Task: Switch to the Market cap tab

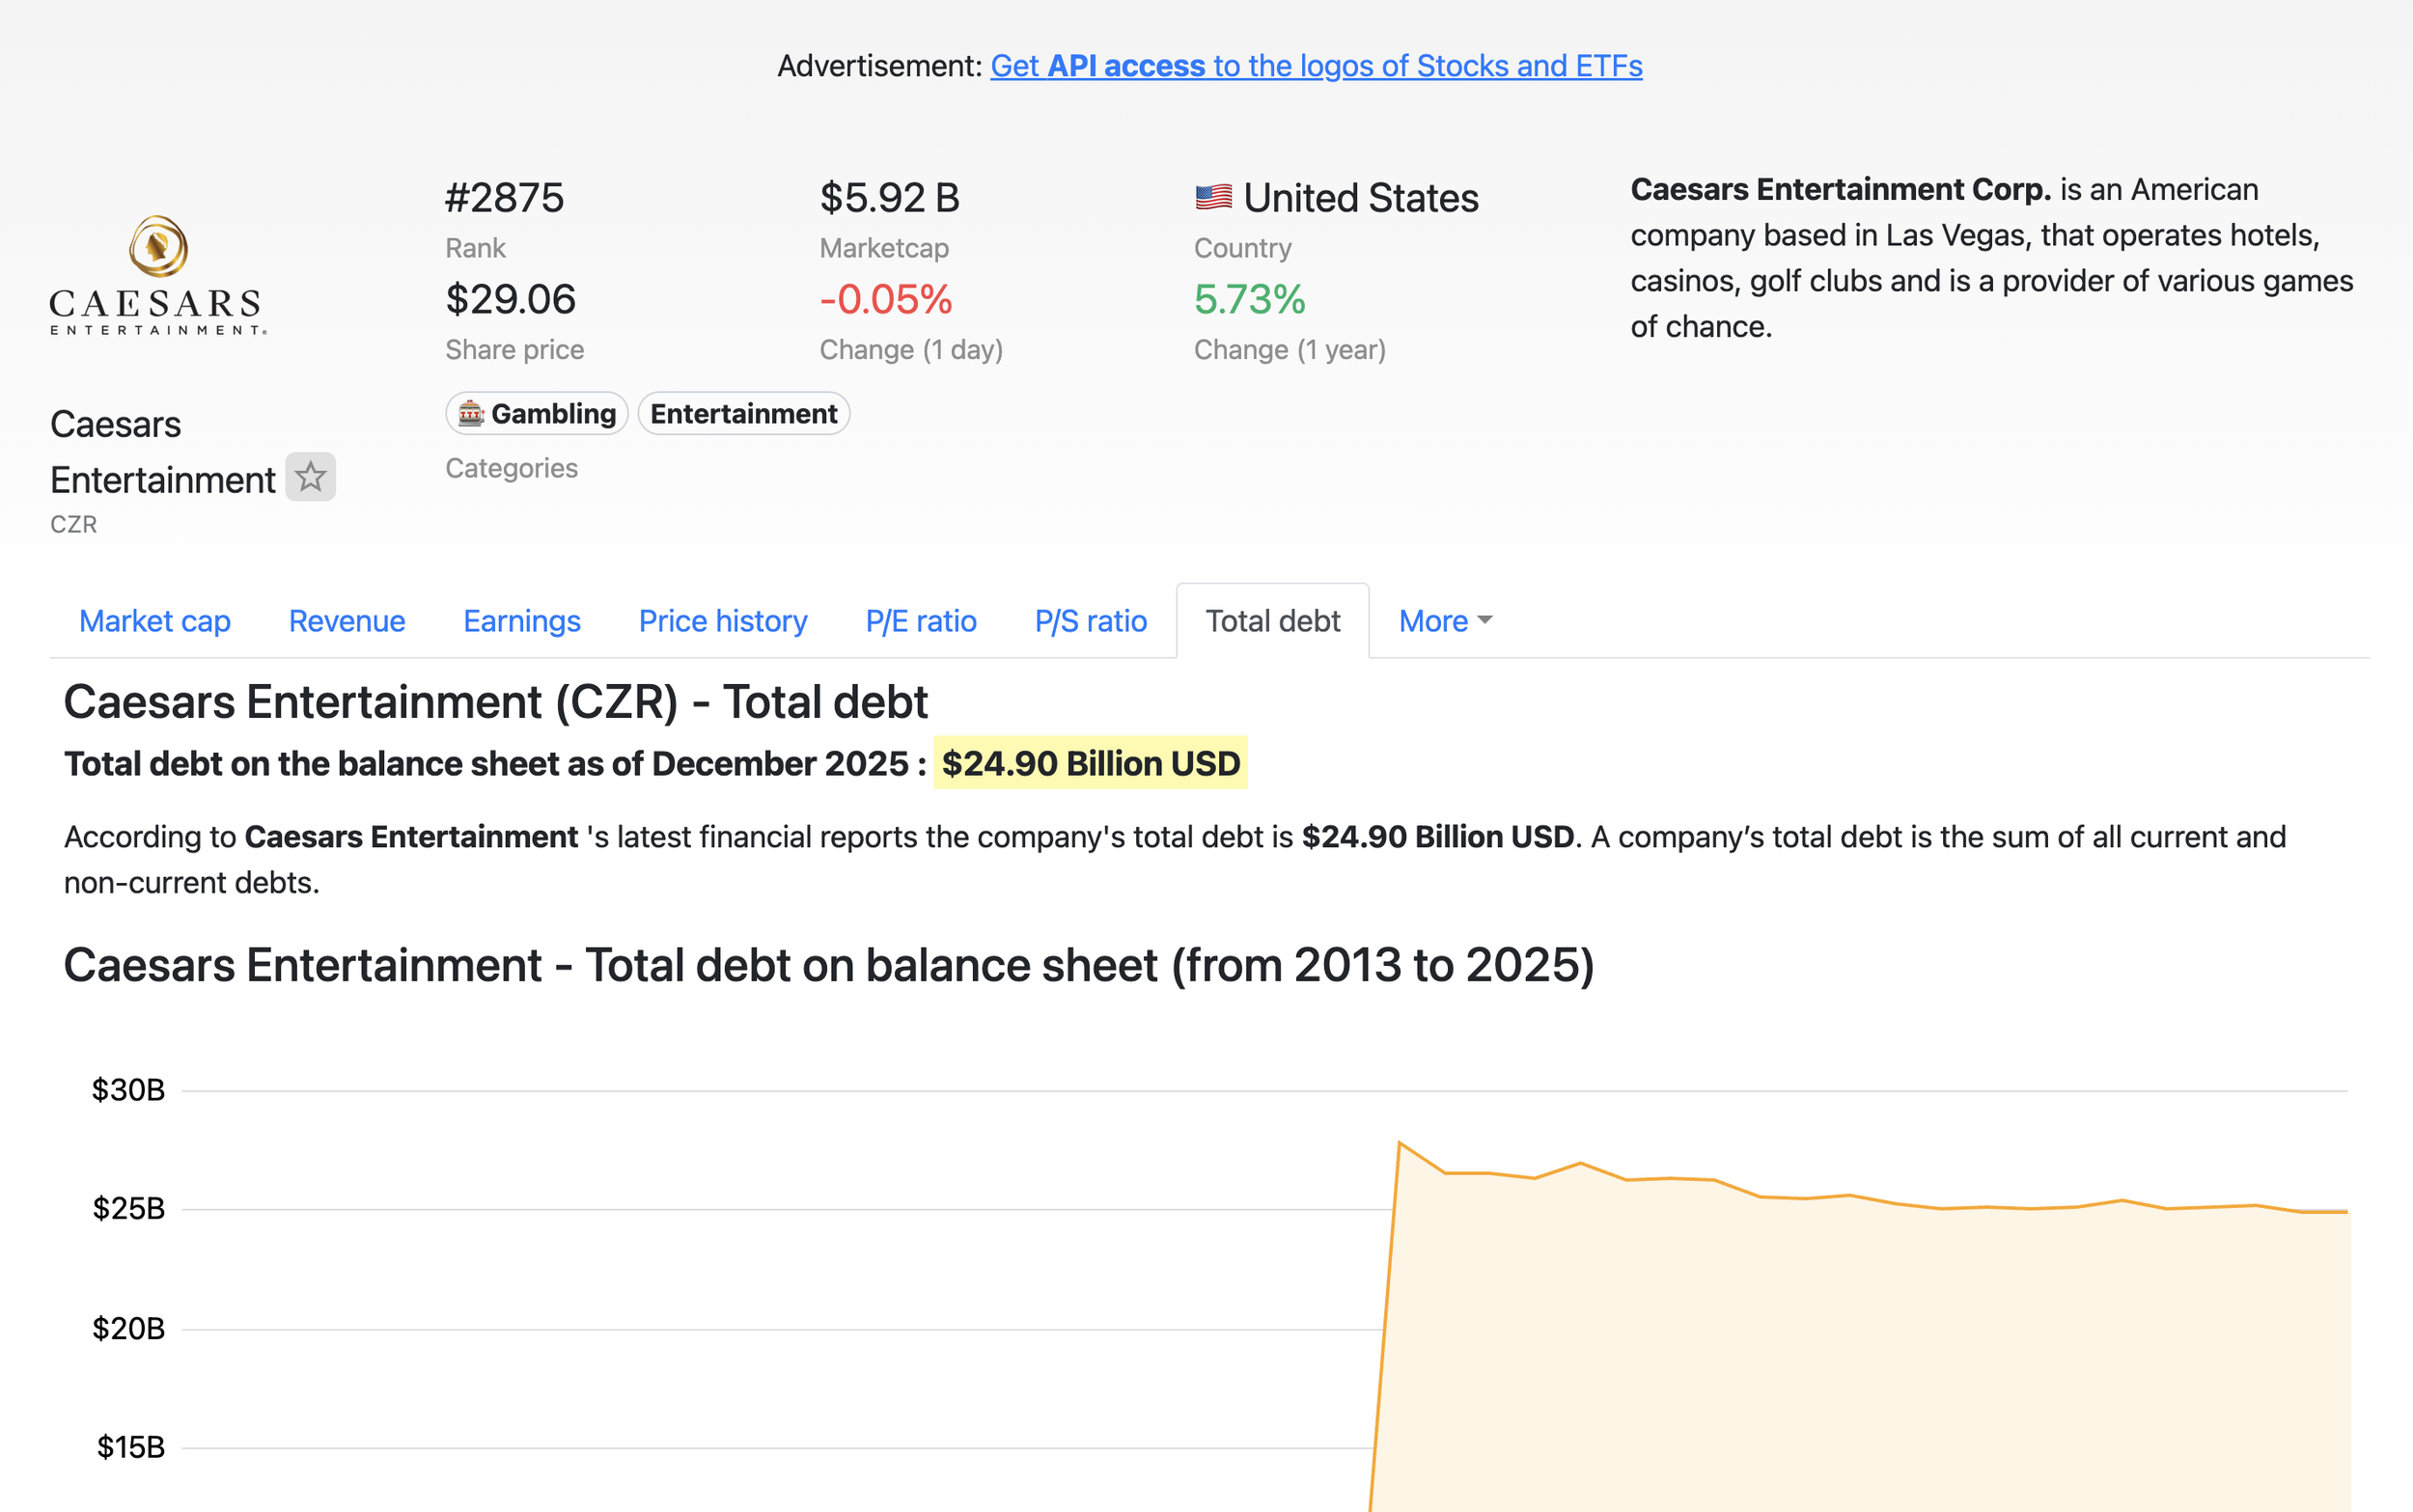Action: [x=155, y=621]
